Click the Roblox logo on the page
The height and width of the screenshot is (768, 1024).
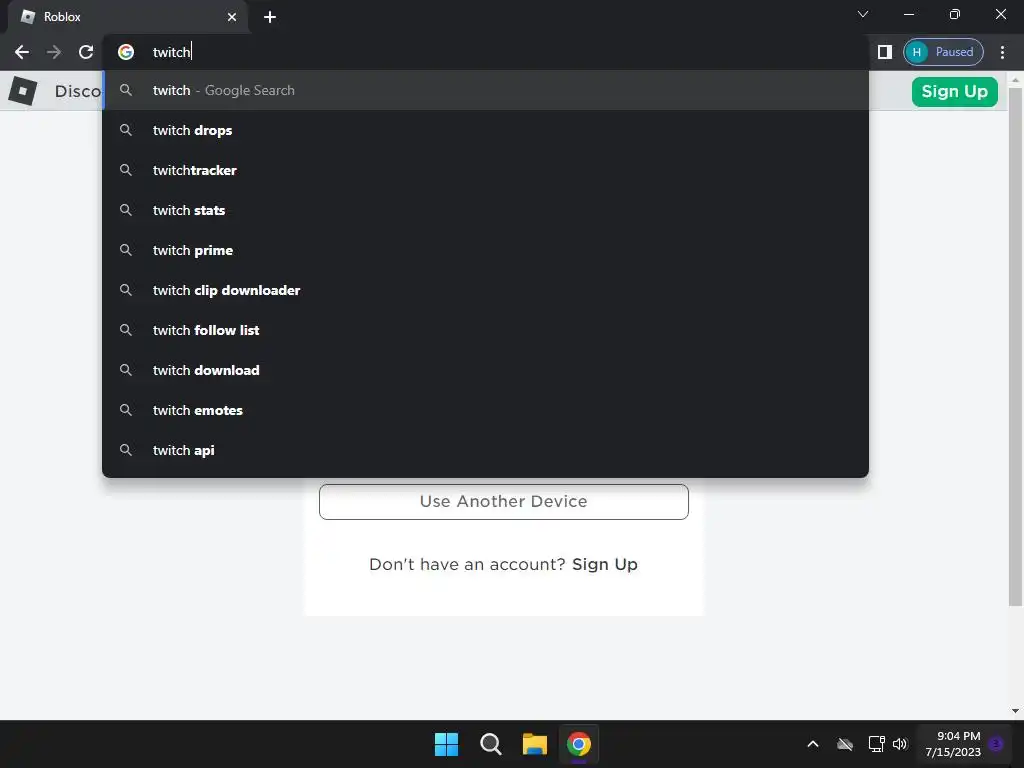point(23,91)
